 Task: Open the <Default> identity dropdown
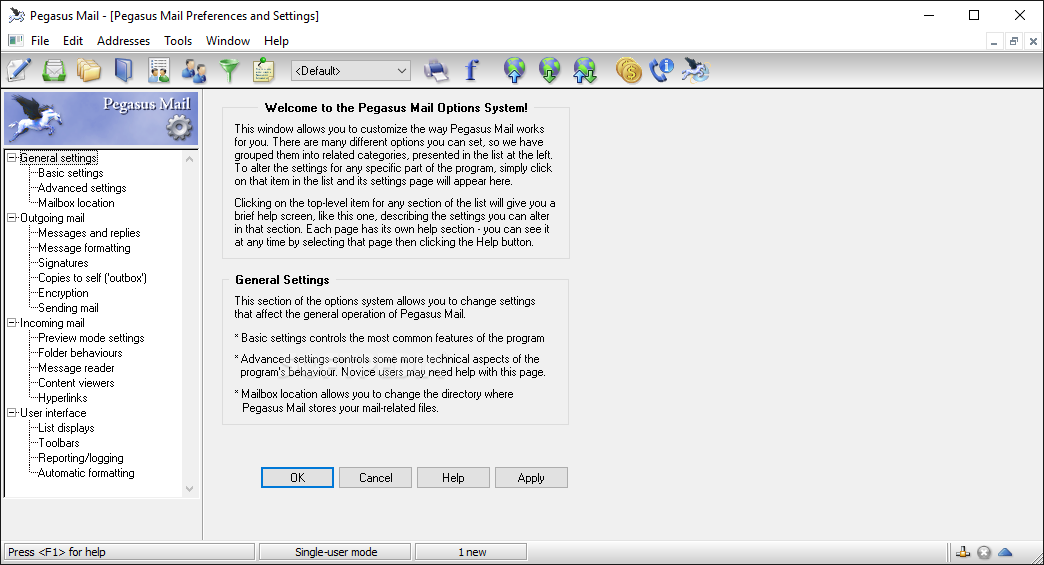pyautogui.click(x=351, y=71)
